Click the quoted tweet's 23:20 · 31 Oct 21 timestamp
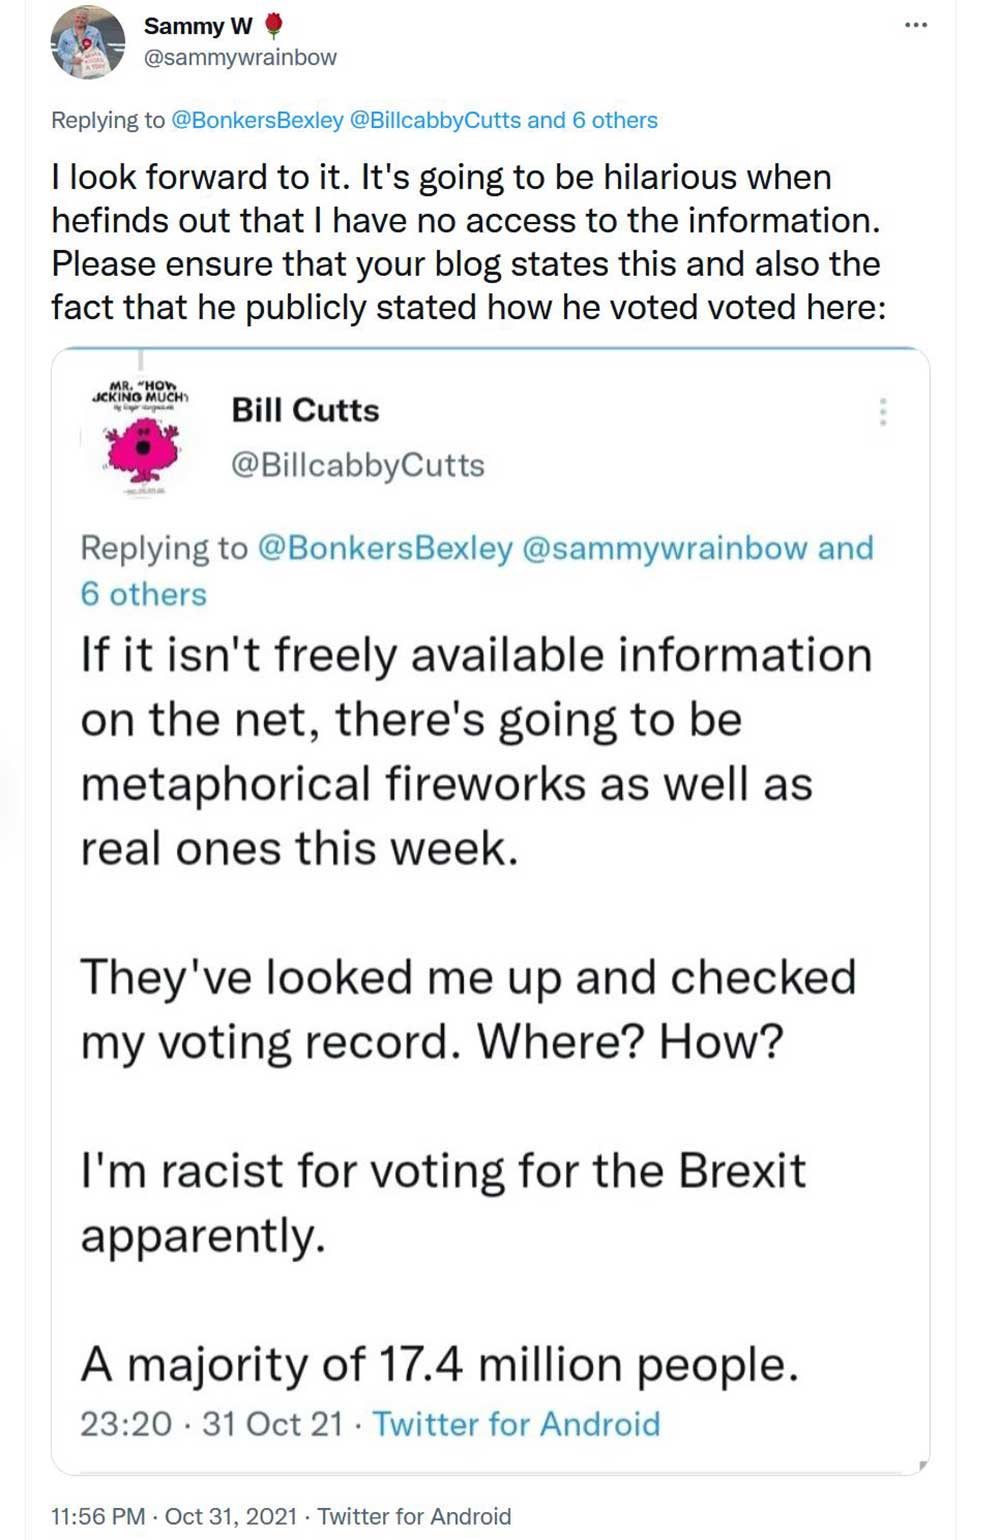Image resolution: width=1000 pixels, height=1540 pixels. [211, 1424]
